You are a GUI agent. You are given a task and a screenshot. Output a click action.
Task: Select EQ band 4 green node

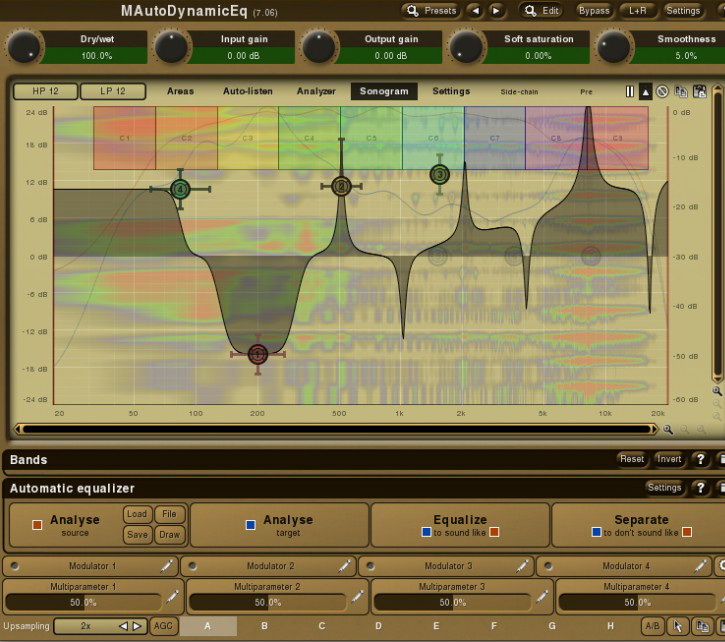(180, 189)
